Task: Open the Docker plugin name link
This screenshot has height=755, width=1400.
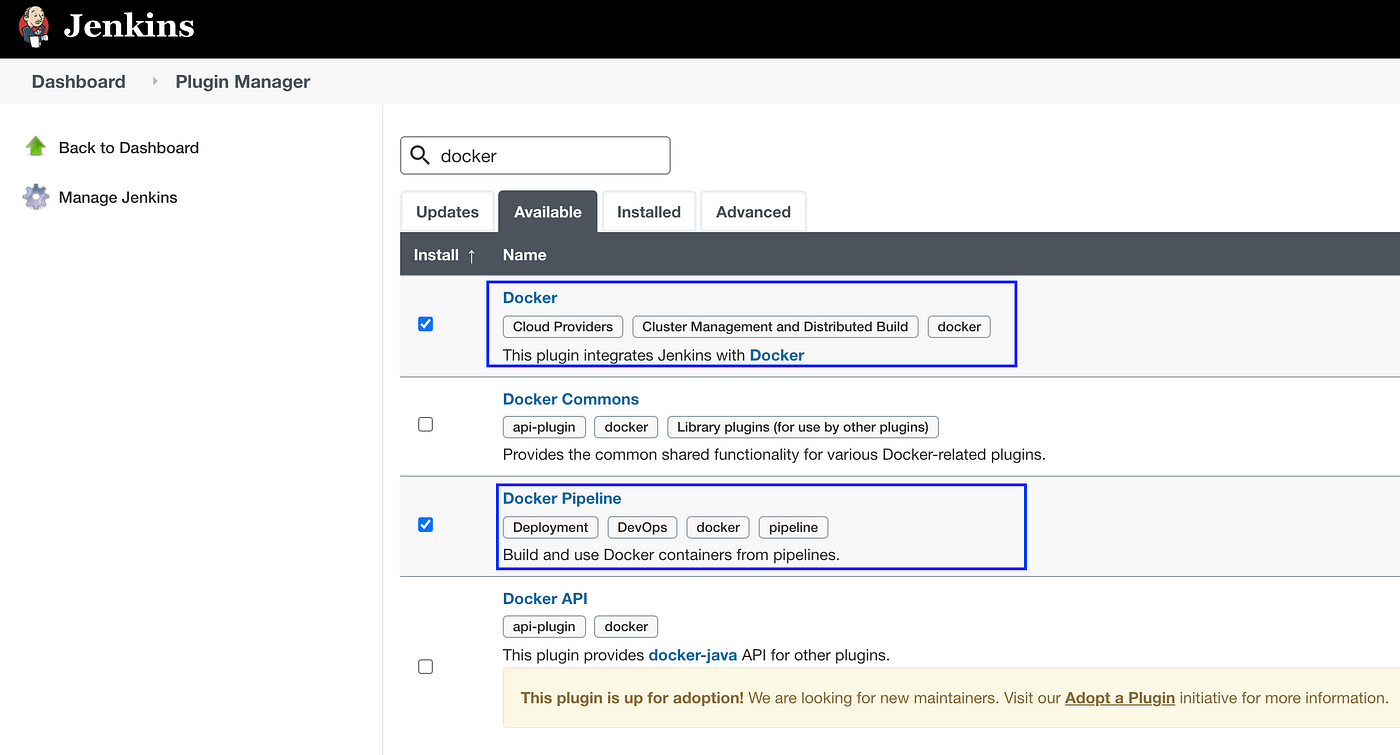Action: tap(530, 298)
